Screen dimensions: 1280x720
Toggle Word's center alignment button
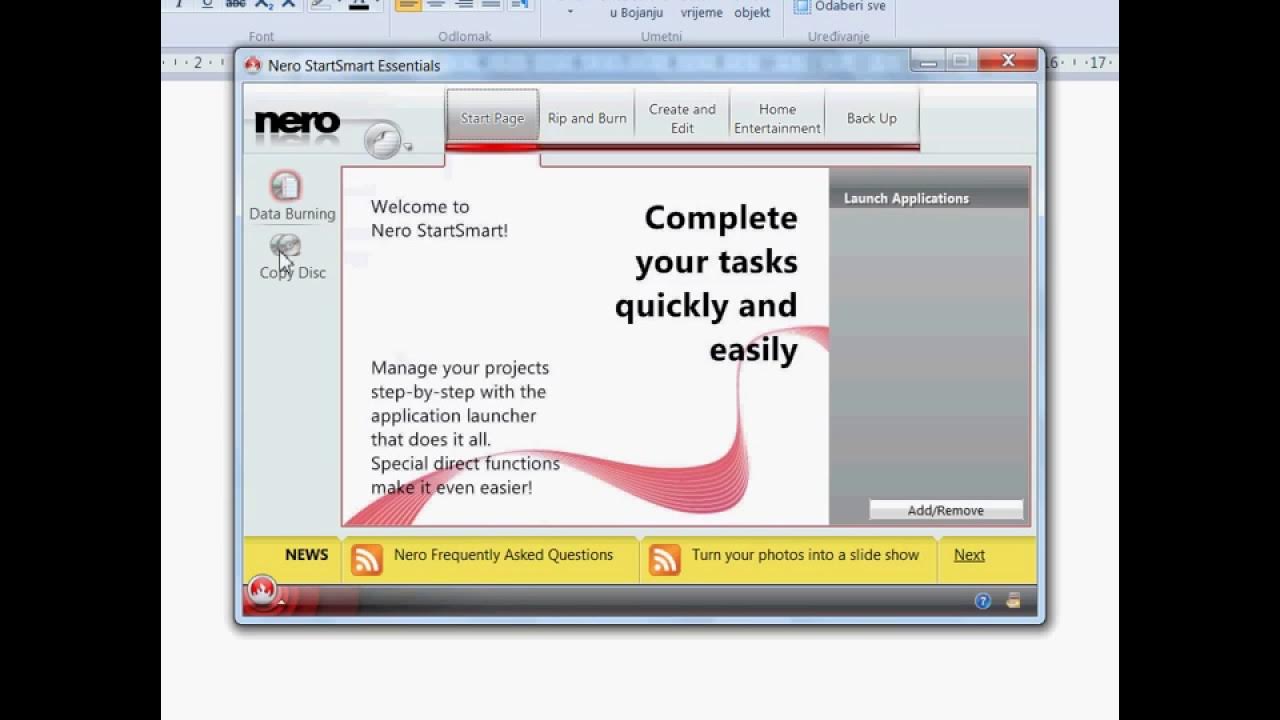(x=436, y=4)
